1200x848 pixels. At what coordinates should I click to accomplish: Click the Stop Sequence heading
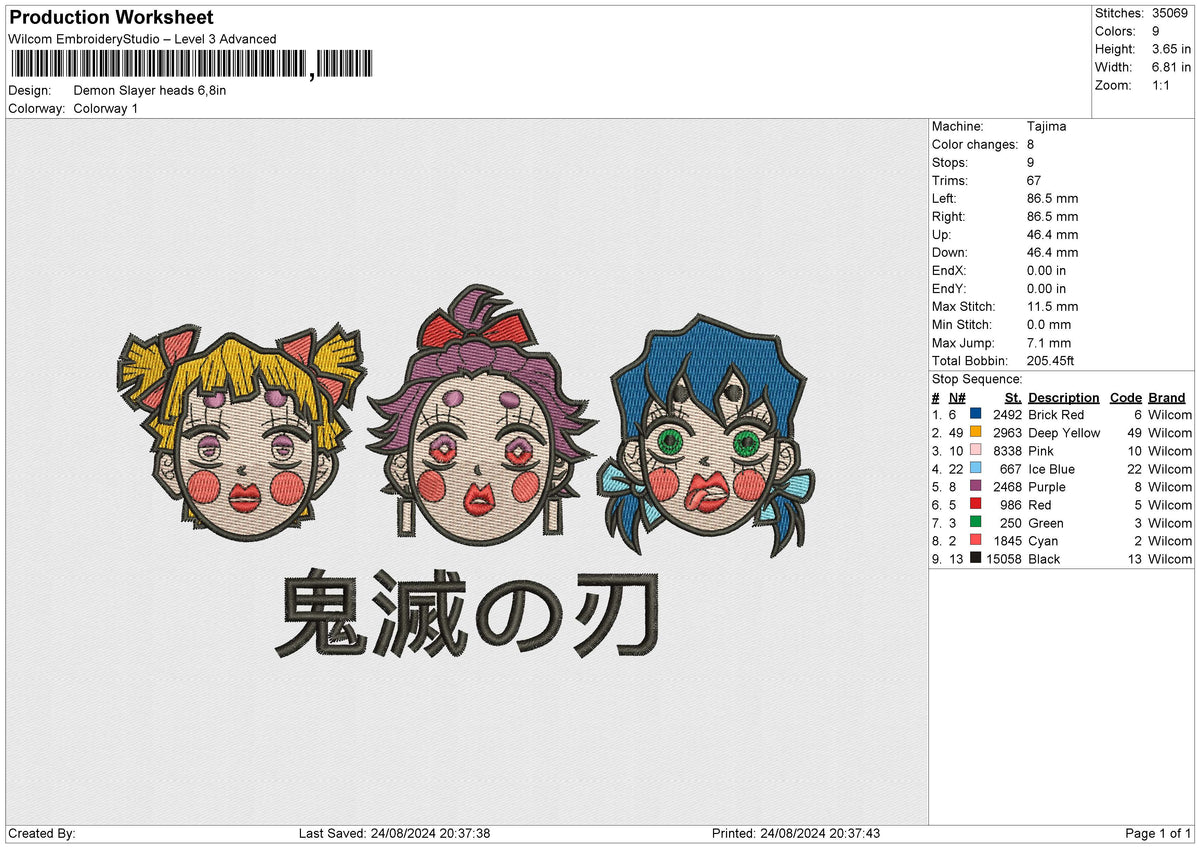977,380
